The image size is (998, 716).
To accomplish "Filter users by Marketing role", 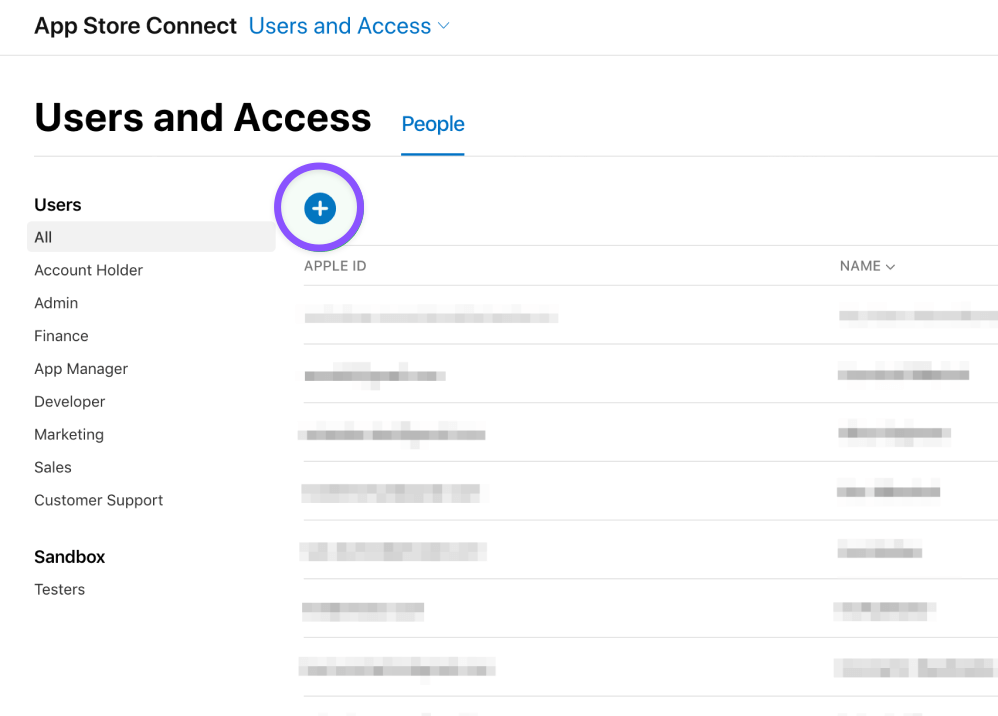I will coord(69,434).
